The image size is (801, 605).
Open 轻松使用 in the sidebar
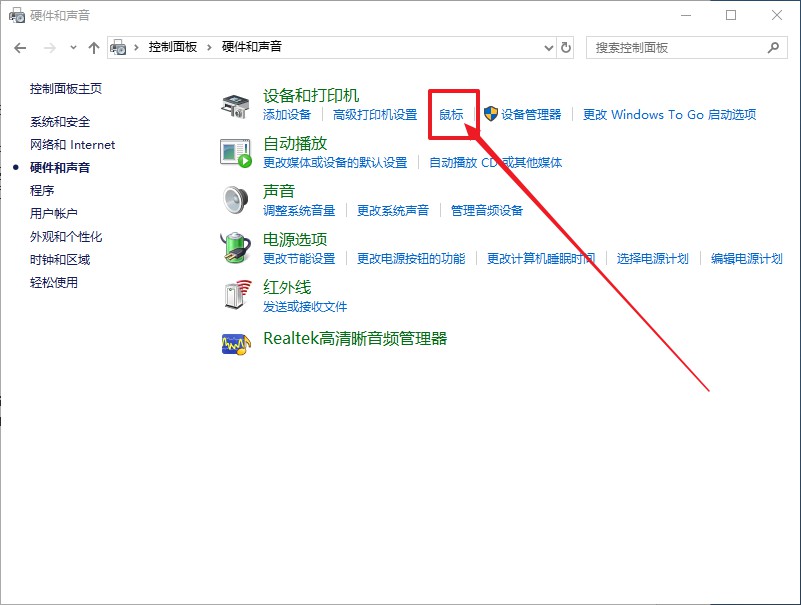(54, 283)
